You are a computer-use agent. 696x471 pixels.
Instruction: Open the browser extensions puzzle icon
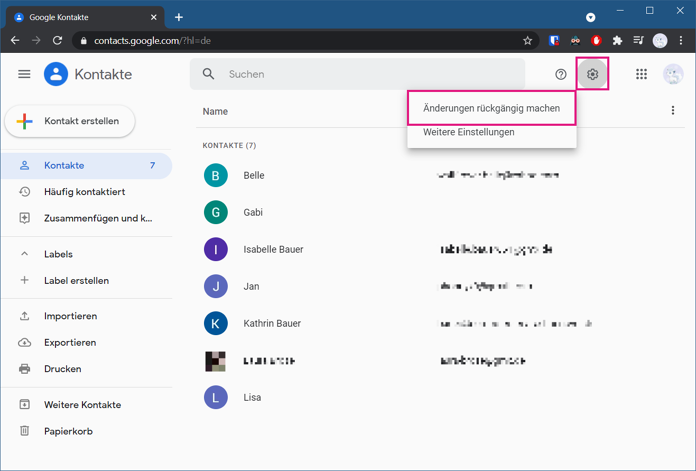(617, 41)
